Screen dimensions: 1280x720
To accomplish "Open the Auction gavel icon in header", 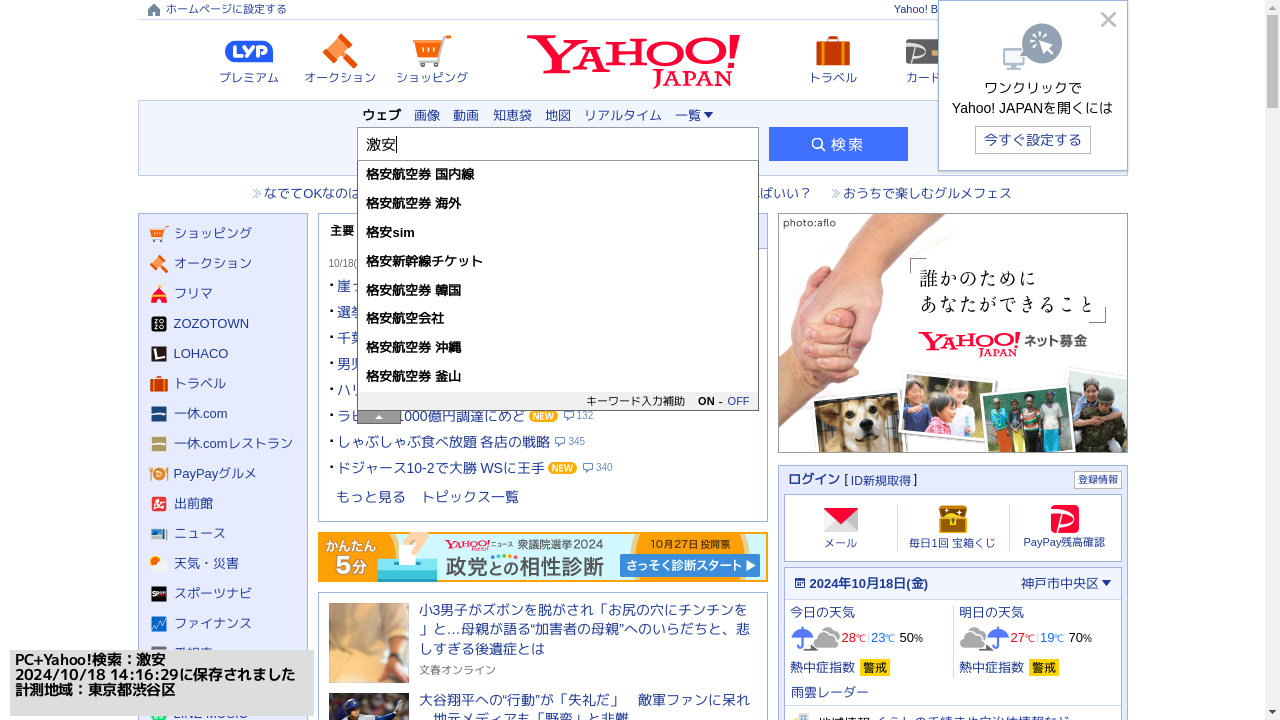I will pyautogui.click(x=339, y=51).
